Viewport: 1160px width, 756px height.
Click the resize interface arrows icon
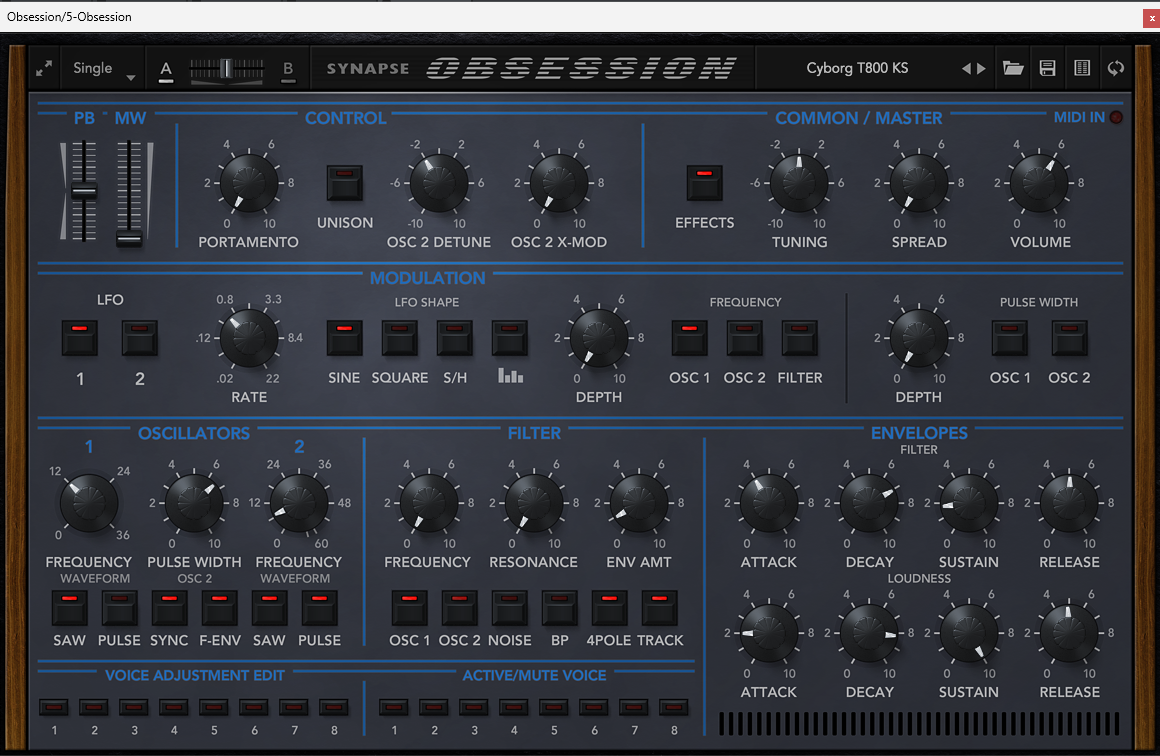[44, 68]
